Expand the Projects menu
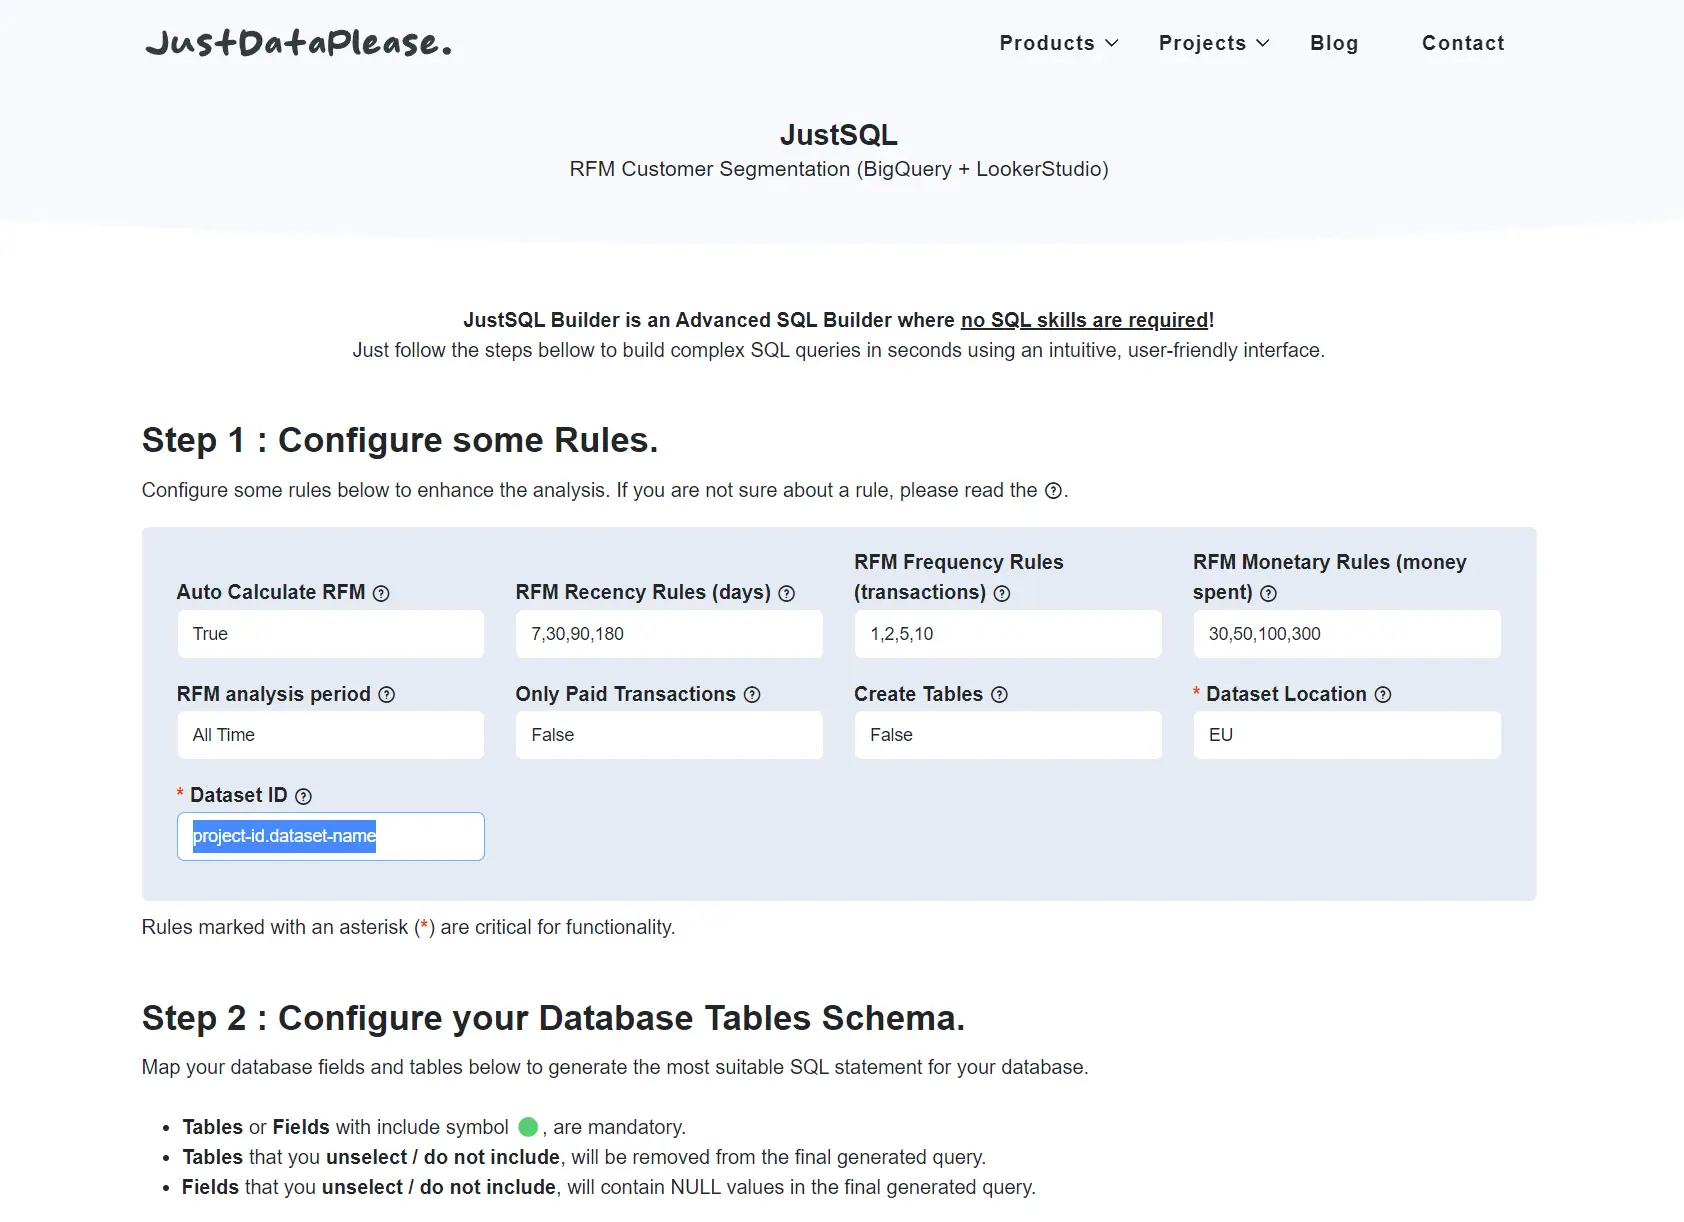This screenshot has height=1222, width=1684. click(1214, 43)
